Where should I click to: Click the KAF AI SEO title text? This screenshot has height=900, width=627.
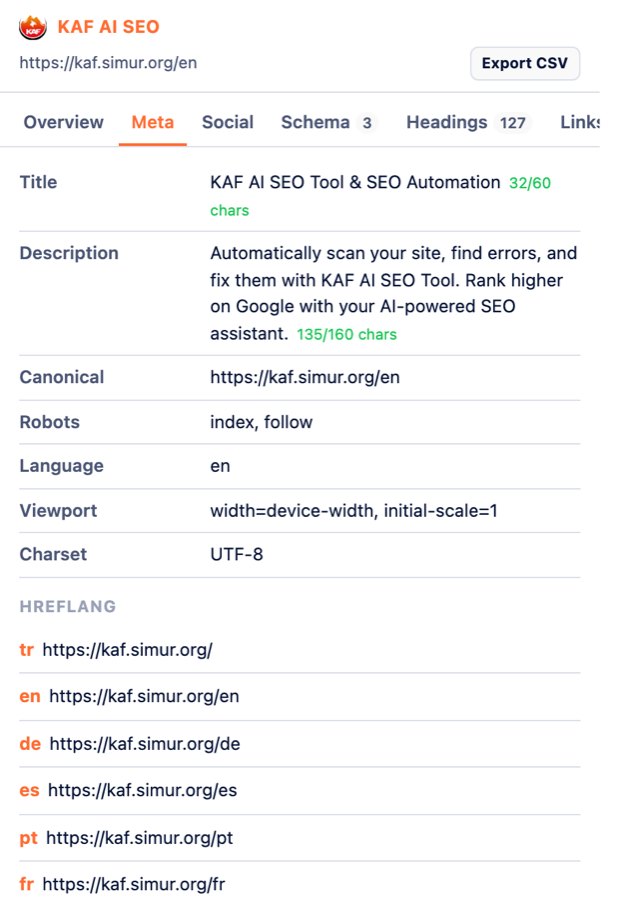click(109, 27)
